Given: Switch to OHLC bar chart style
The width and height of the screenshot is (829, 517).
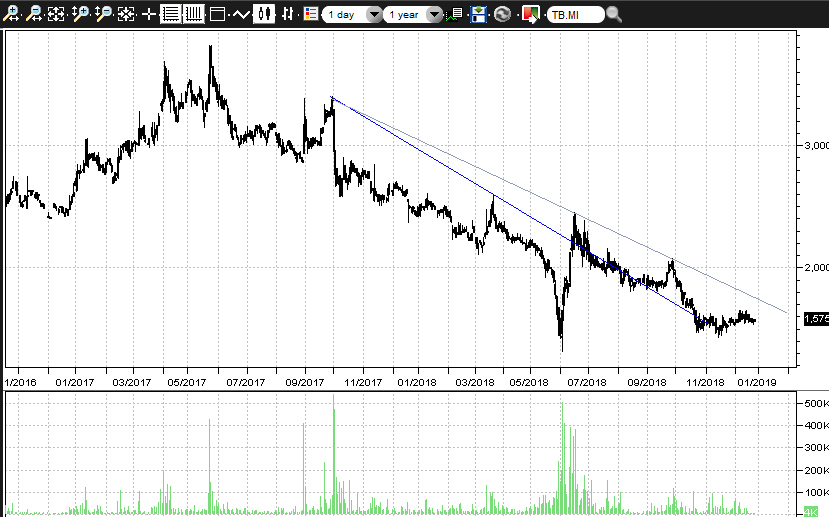Looking at the screenshot, I should pos(287,14).
